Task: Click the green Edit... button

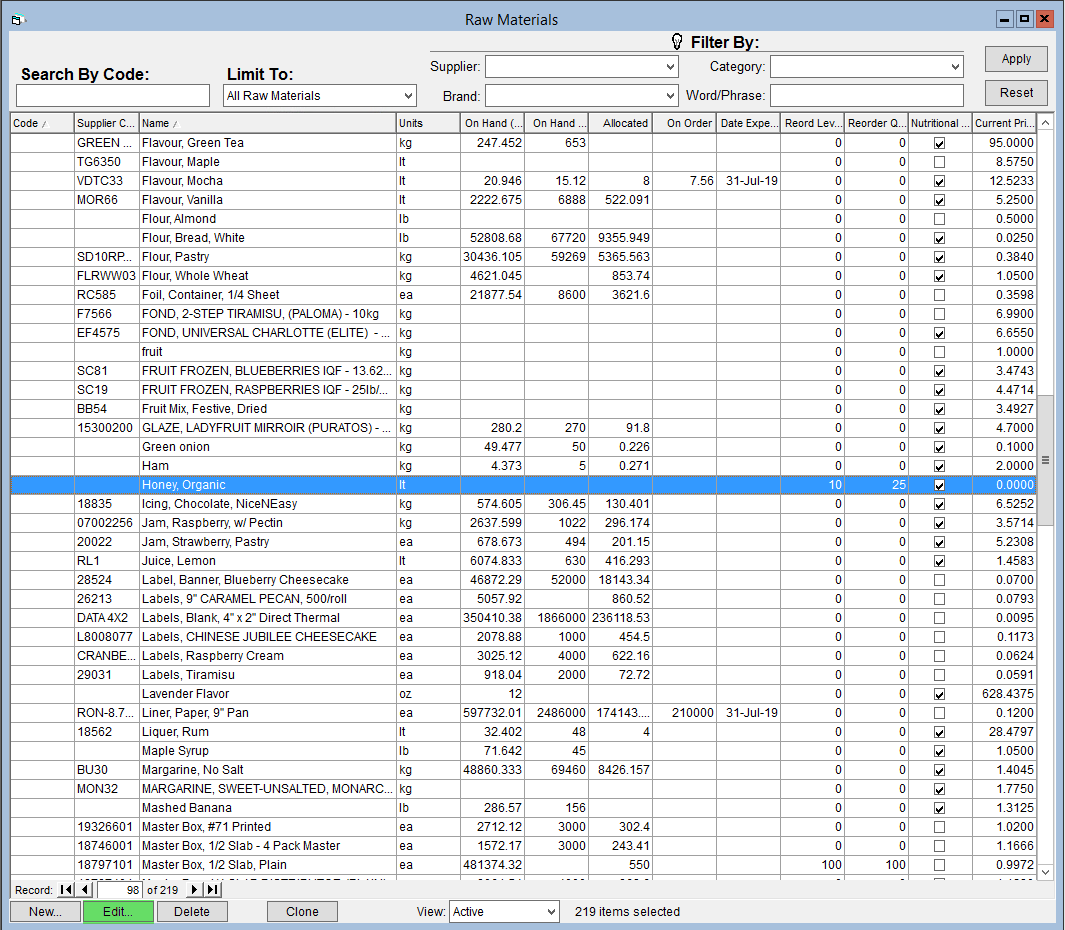Action: pyautogui.click(x=118, y=912)
